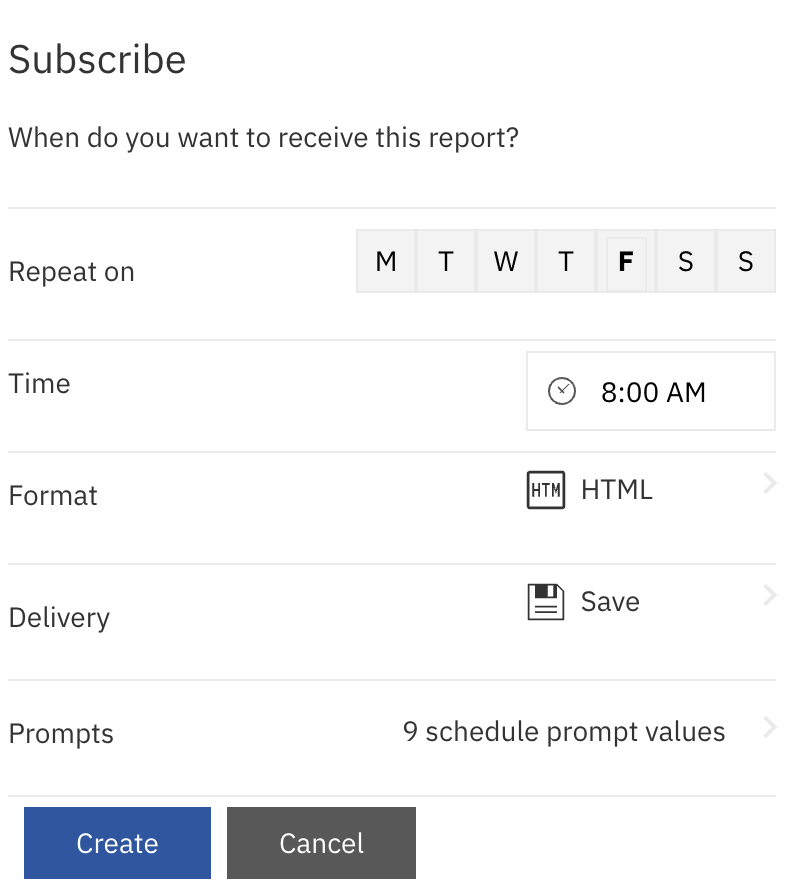Click the Format row label
Viewport: 792px width, 890px height.
(54, 496)
